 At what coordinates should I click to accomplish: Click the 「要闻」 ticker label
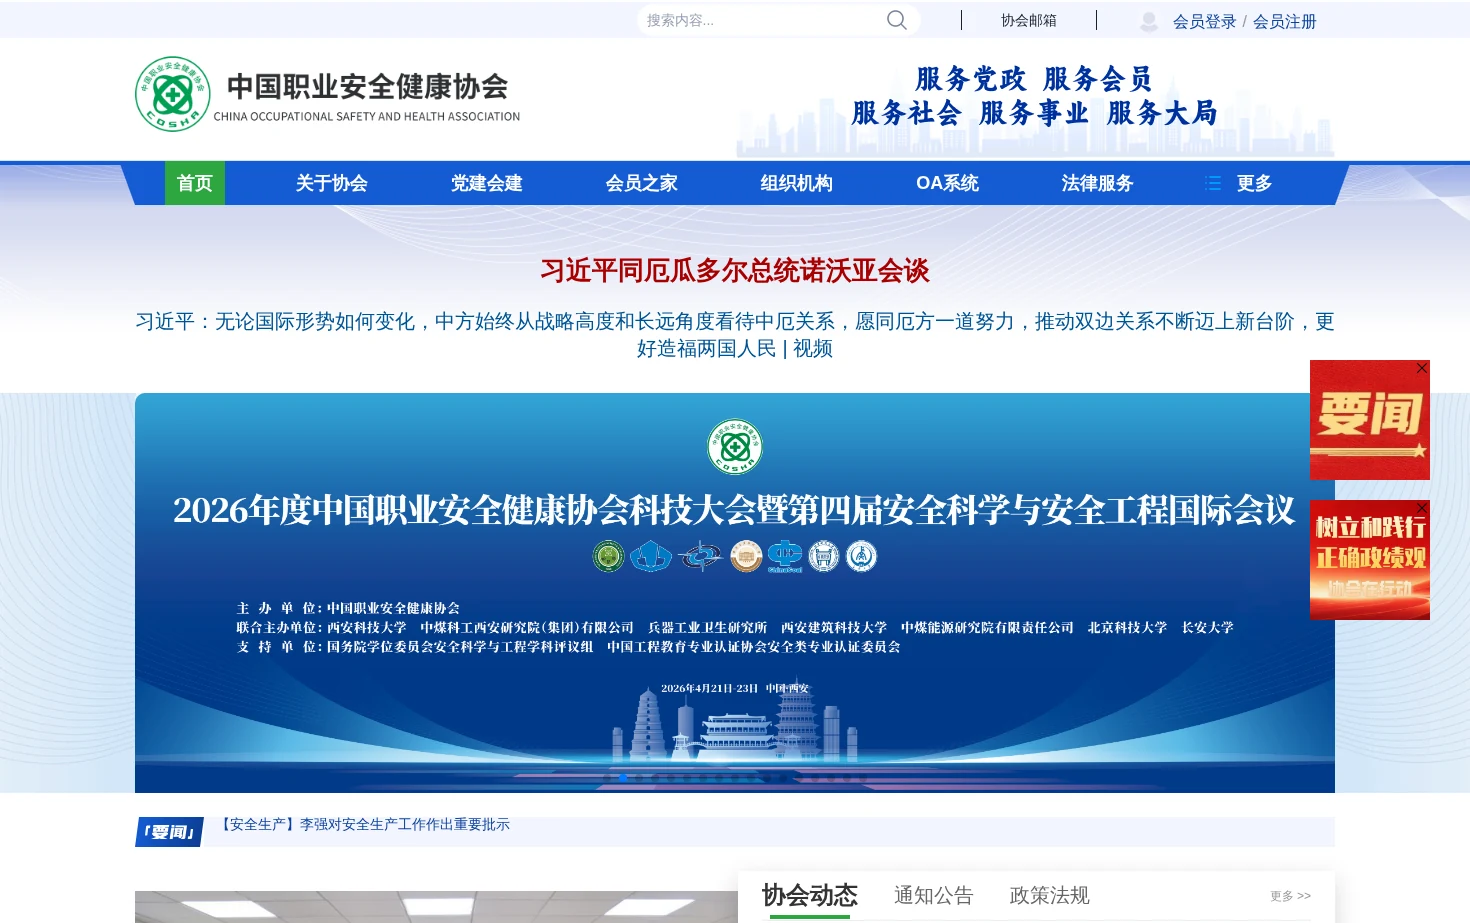[x=169, y=832]
